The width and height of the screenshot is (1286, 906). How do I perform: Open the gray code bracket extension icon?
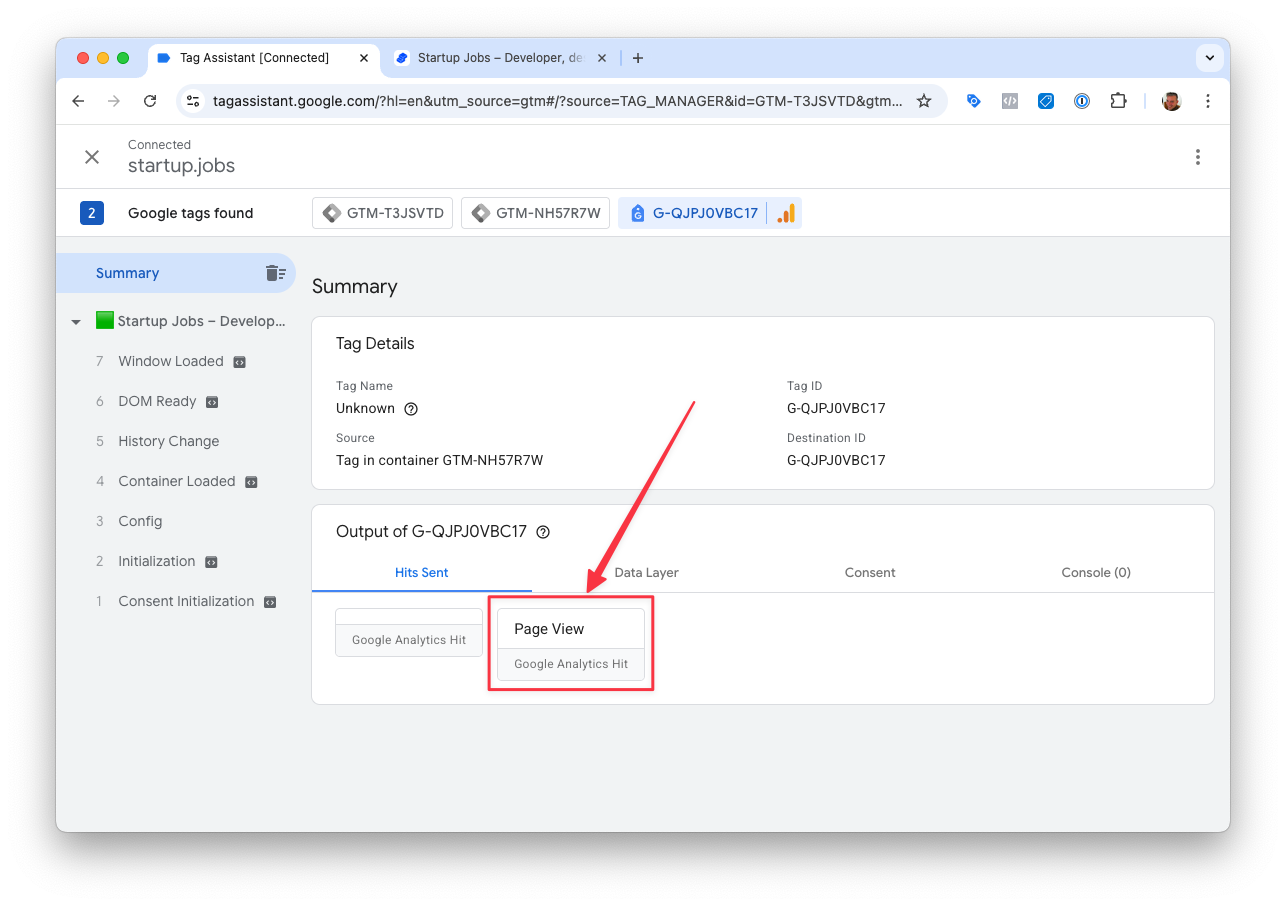click(x=1010, y=101)
